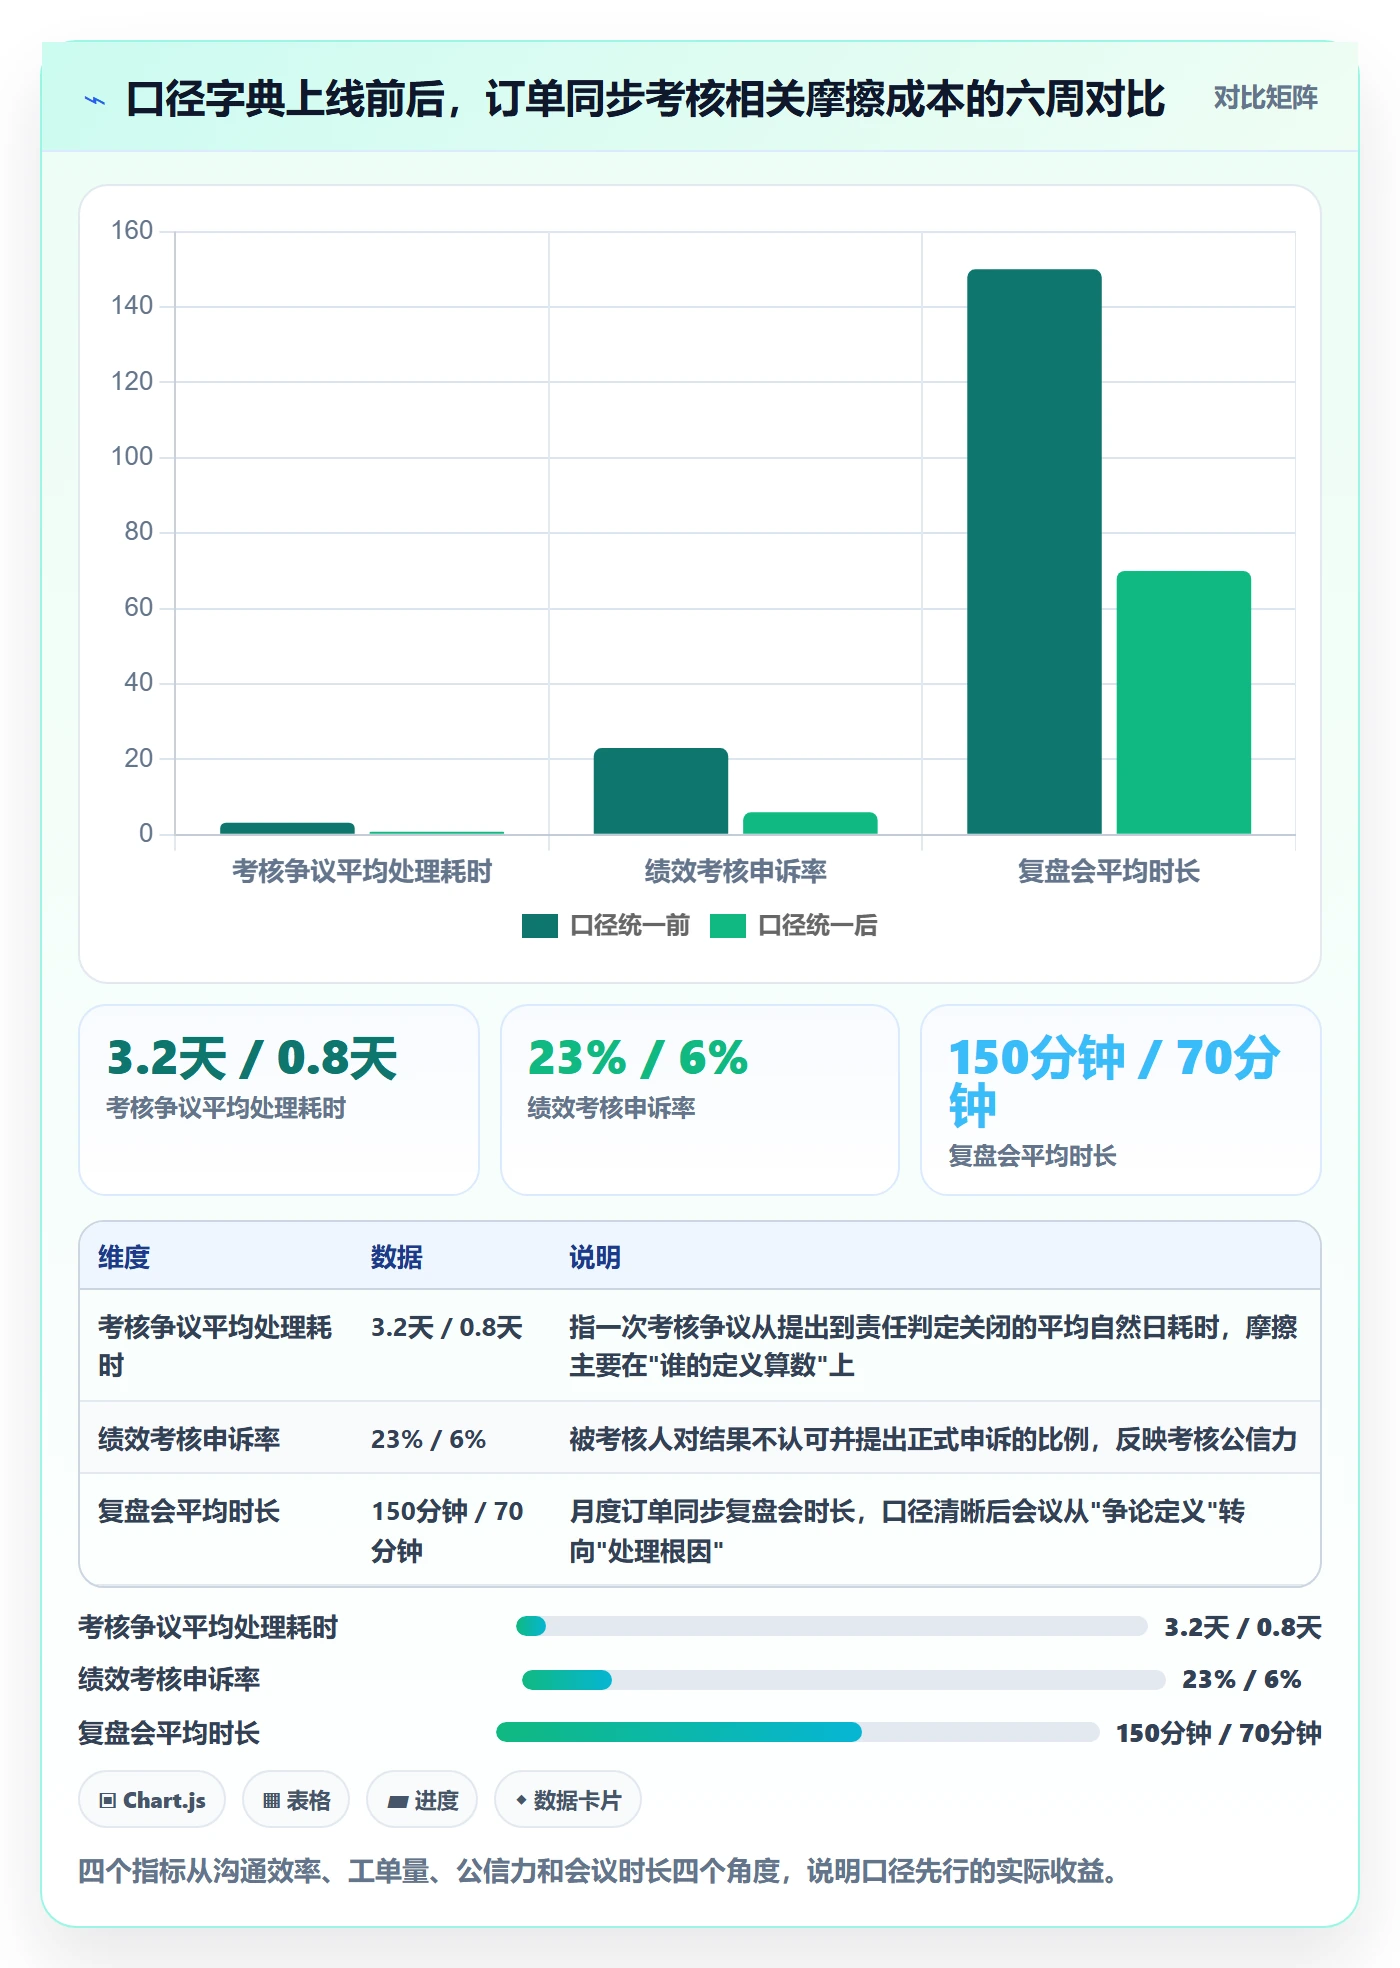Click the 考核争议平均处理耗时 progress bar
Viewport: 1400px width, 1968px height.
(831, 1626)
